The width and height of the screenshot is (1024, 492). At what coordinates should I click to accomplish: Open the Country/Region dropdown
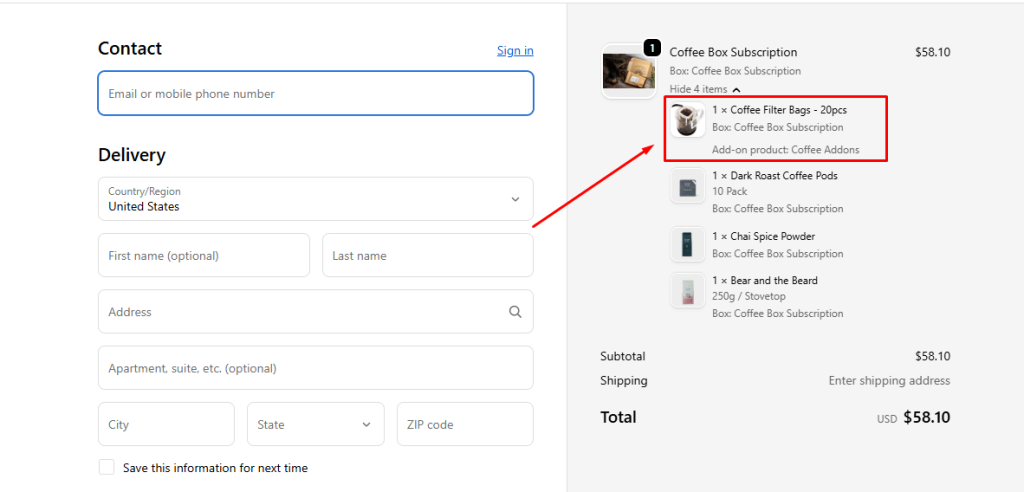(x=315, y=199)
